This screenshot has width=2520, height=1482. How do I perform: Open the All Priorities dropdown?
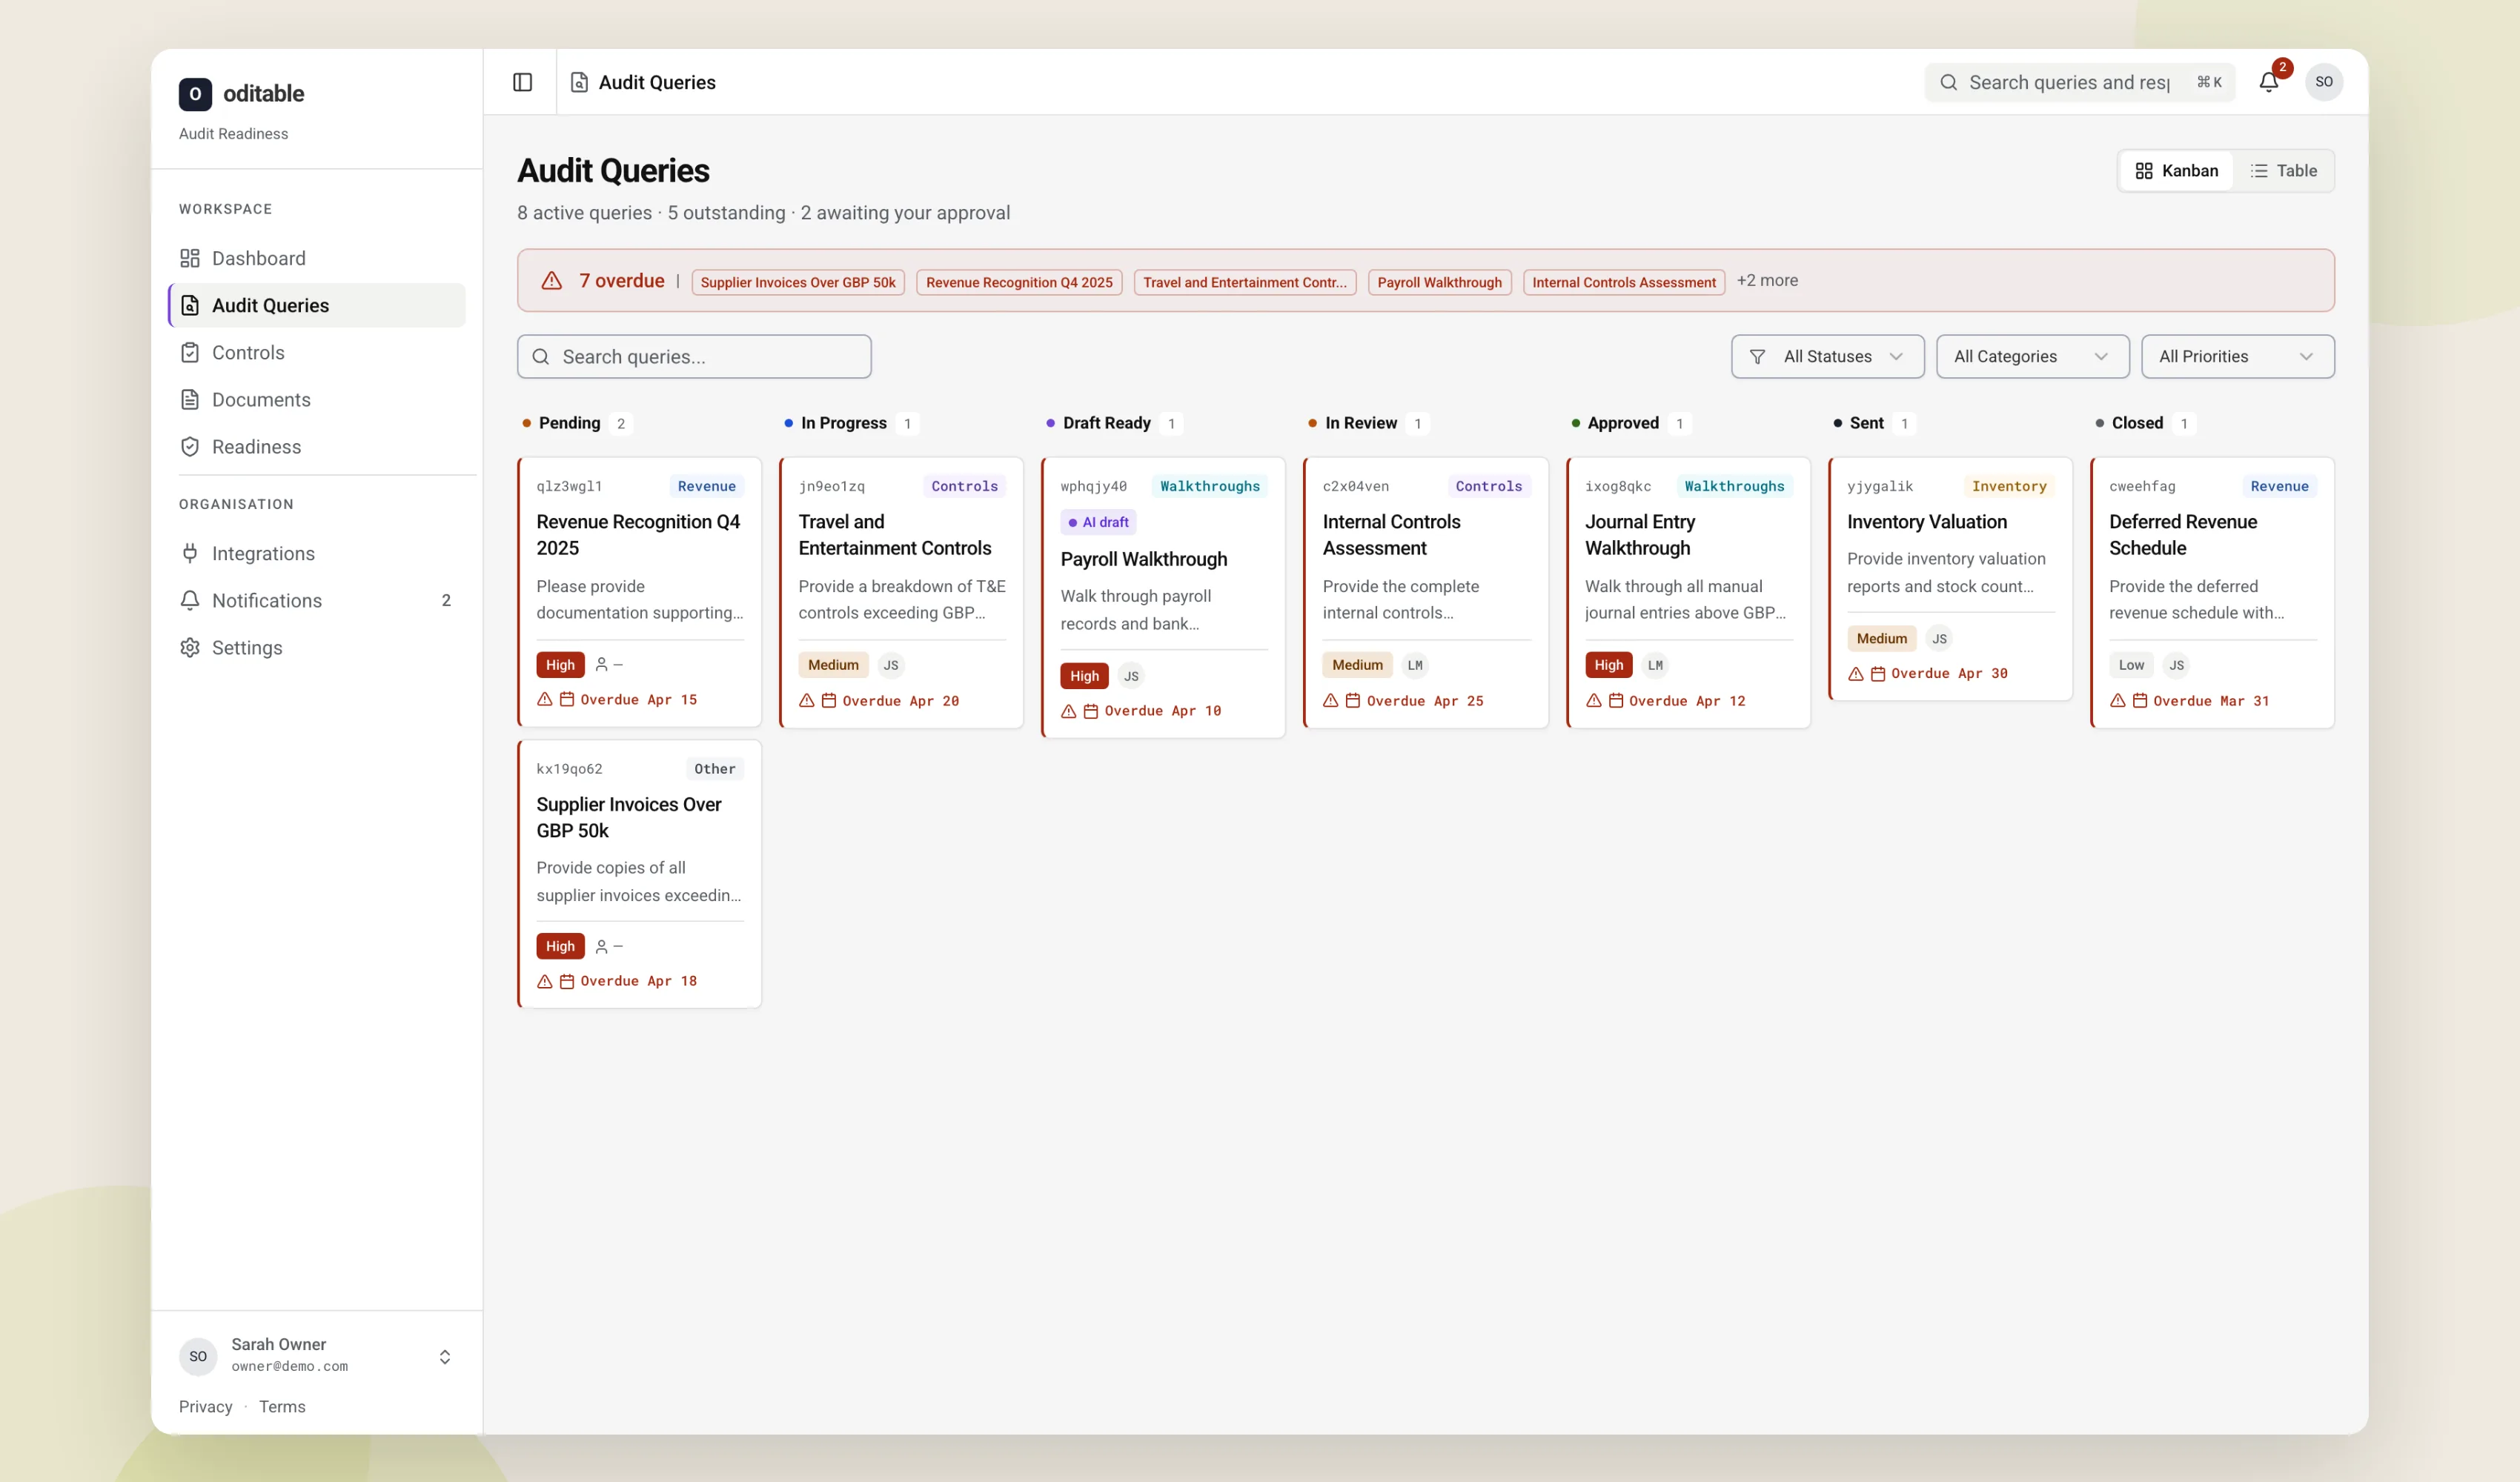coord(2237,356)
